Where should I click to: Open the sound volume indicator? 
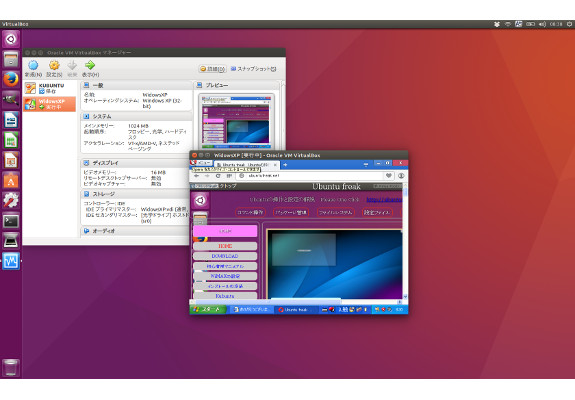(x=542, y=24)
